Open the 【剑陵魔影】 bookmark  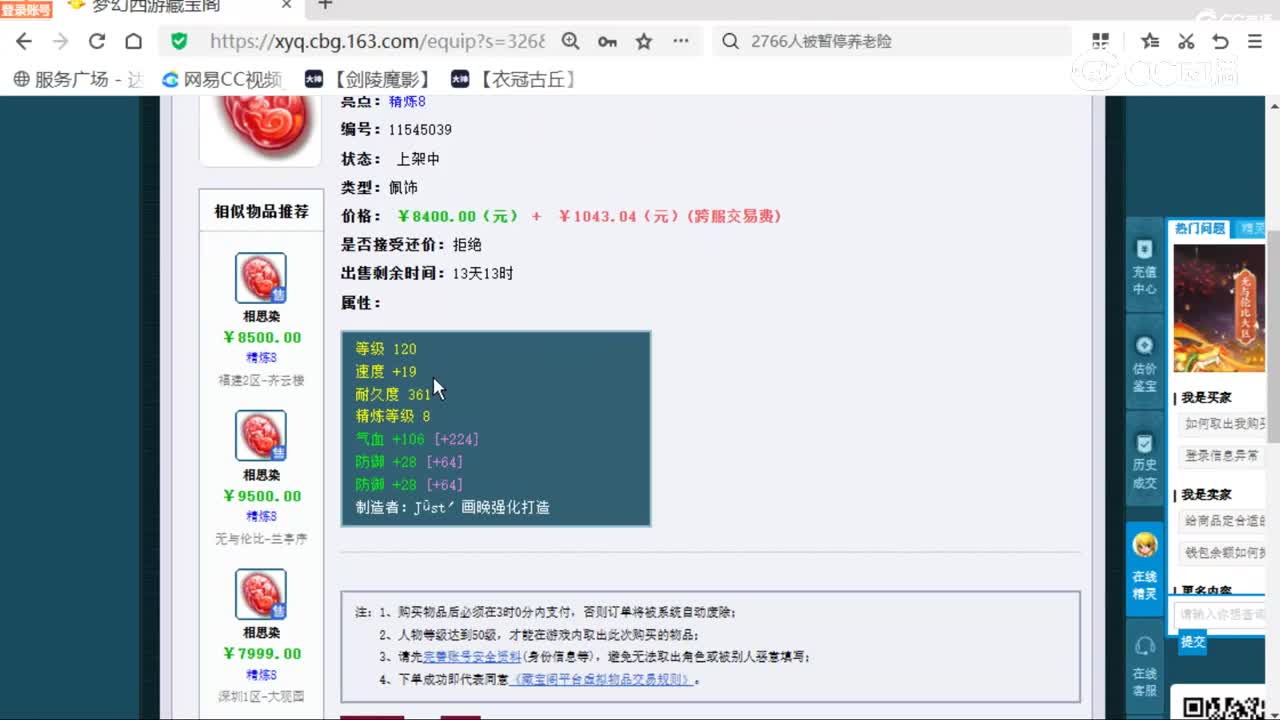coord(368,79)
